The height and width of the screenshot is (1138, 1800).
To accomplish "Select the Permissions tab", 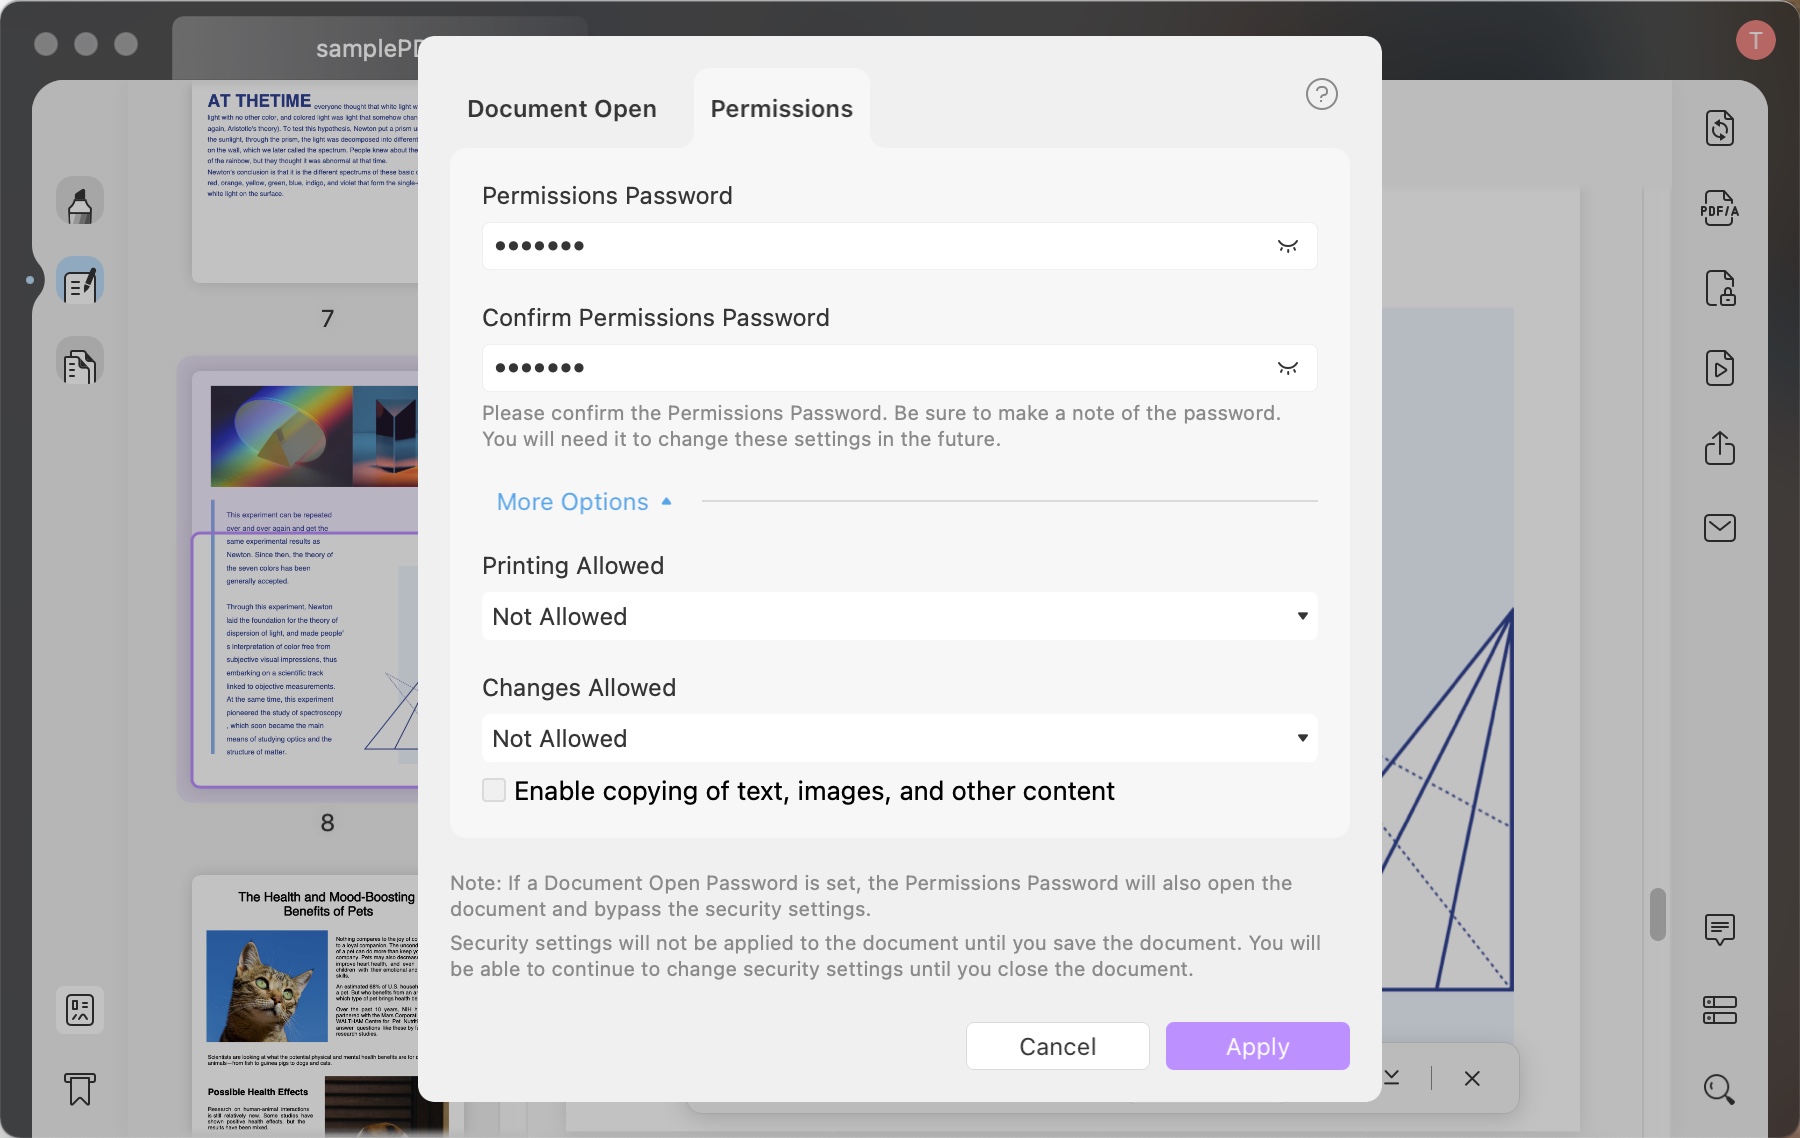I will click(781, 108).
